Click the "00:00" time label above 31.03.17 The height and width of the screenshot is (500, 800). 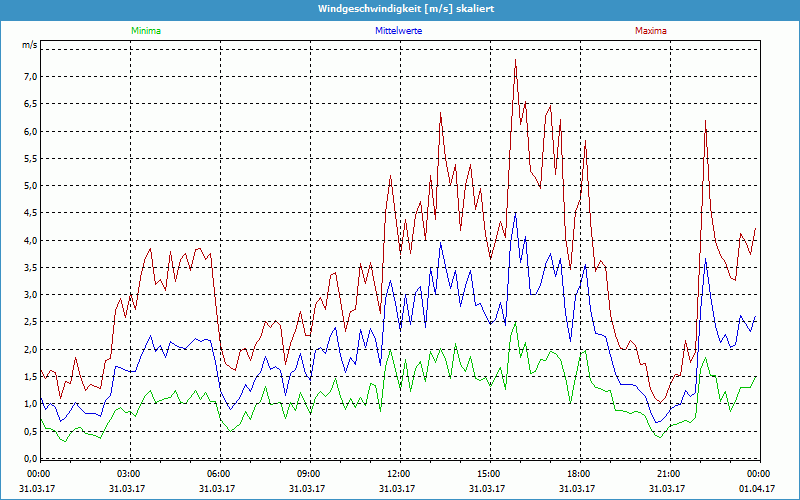coord(37,474)
